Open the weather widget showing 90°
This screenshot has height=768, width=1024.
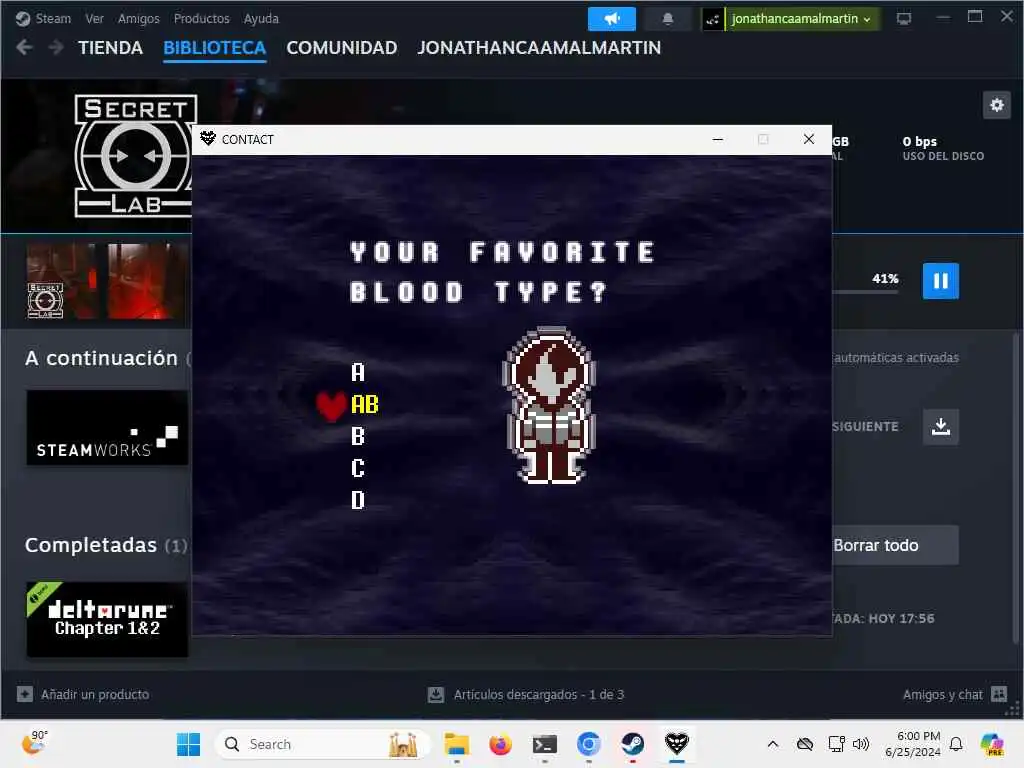[x=33, y=743]
